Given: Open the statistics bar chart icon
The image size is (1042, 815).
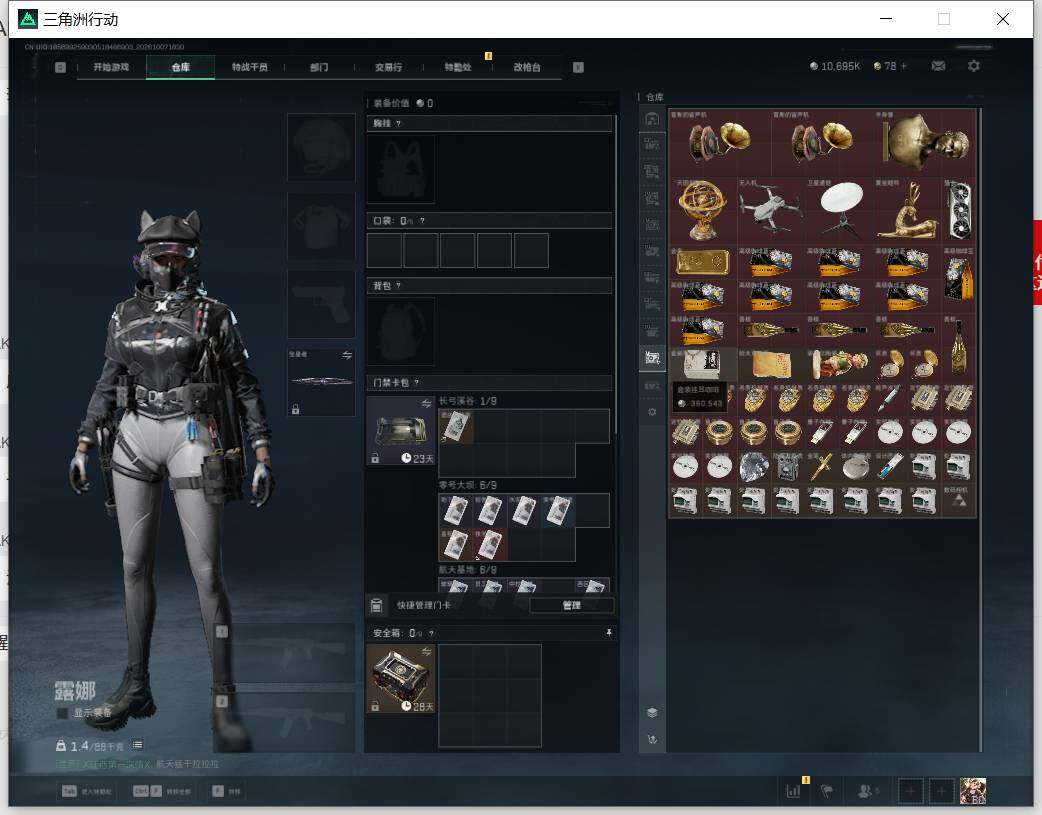Looking at the screenshot, I should pyautogui.click(x=793, y=791).
